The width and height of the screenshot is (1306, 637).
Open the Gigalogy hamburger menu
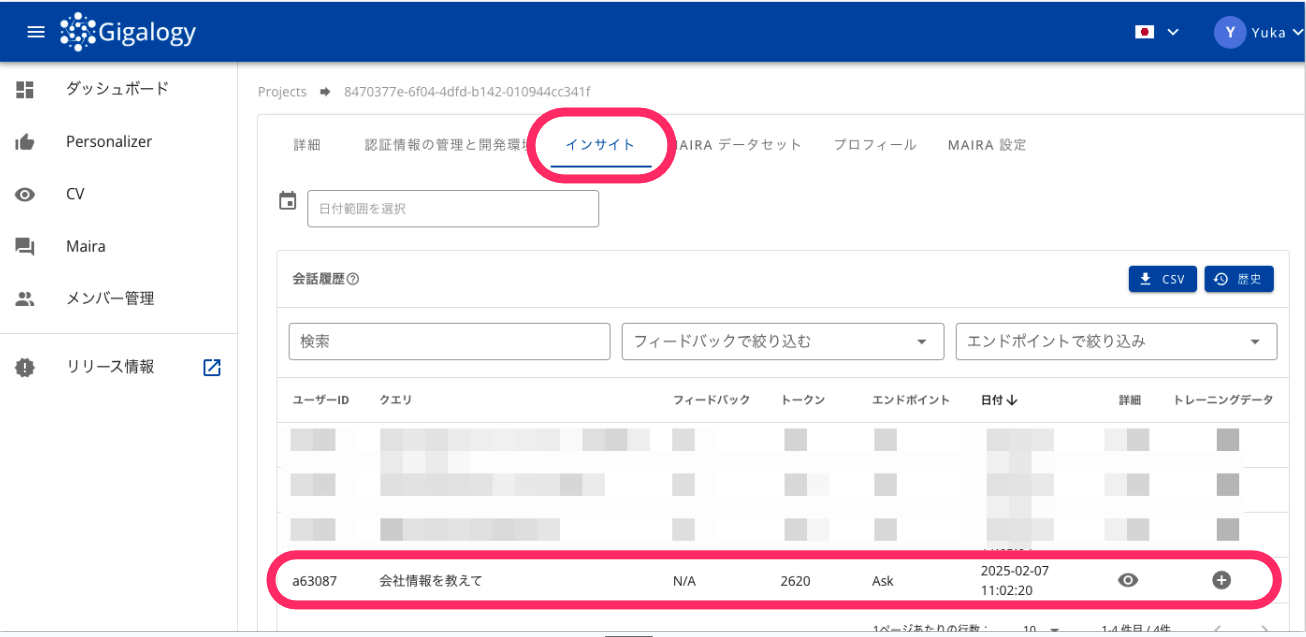point(36,31)
